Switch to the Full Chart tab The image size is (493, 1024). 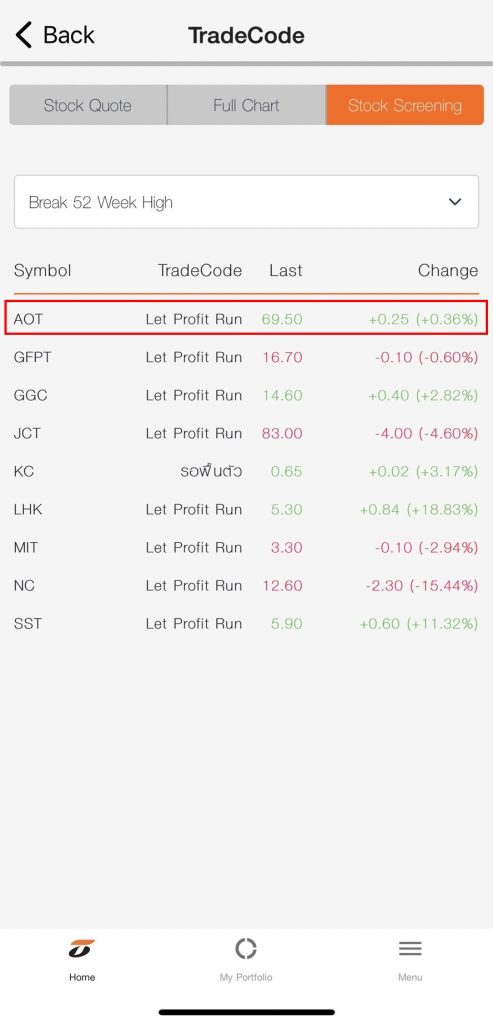pos(246,105)
